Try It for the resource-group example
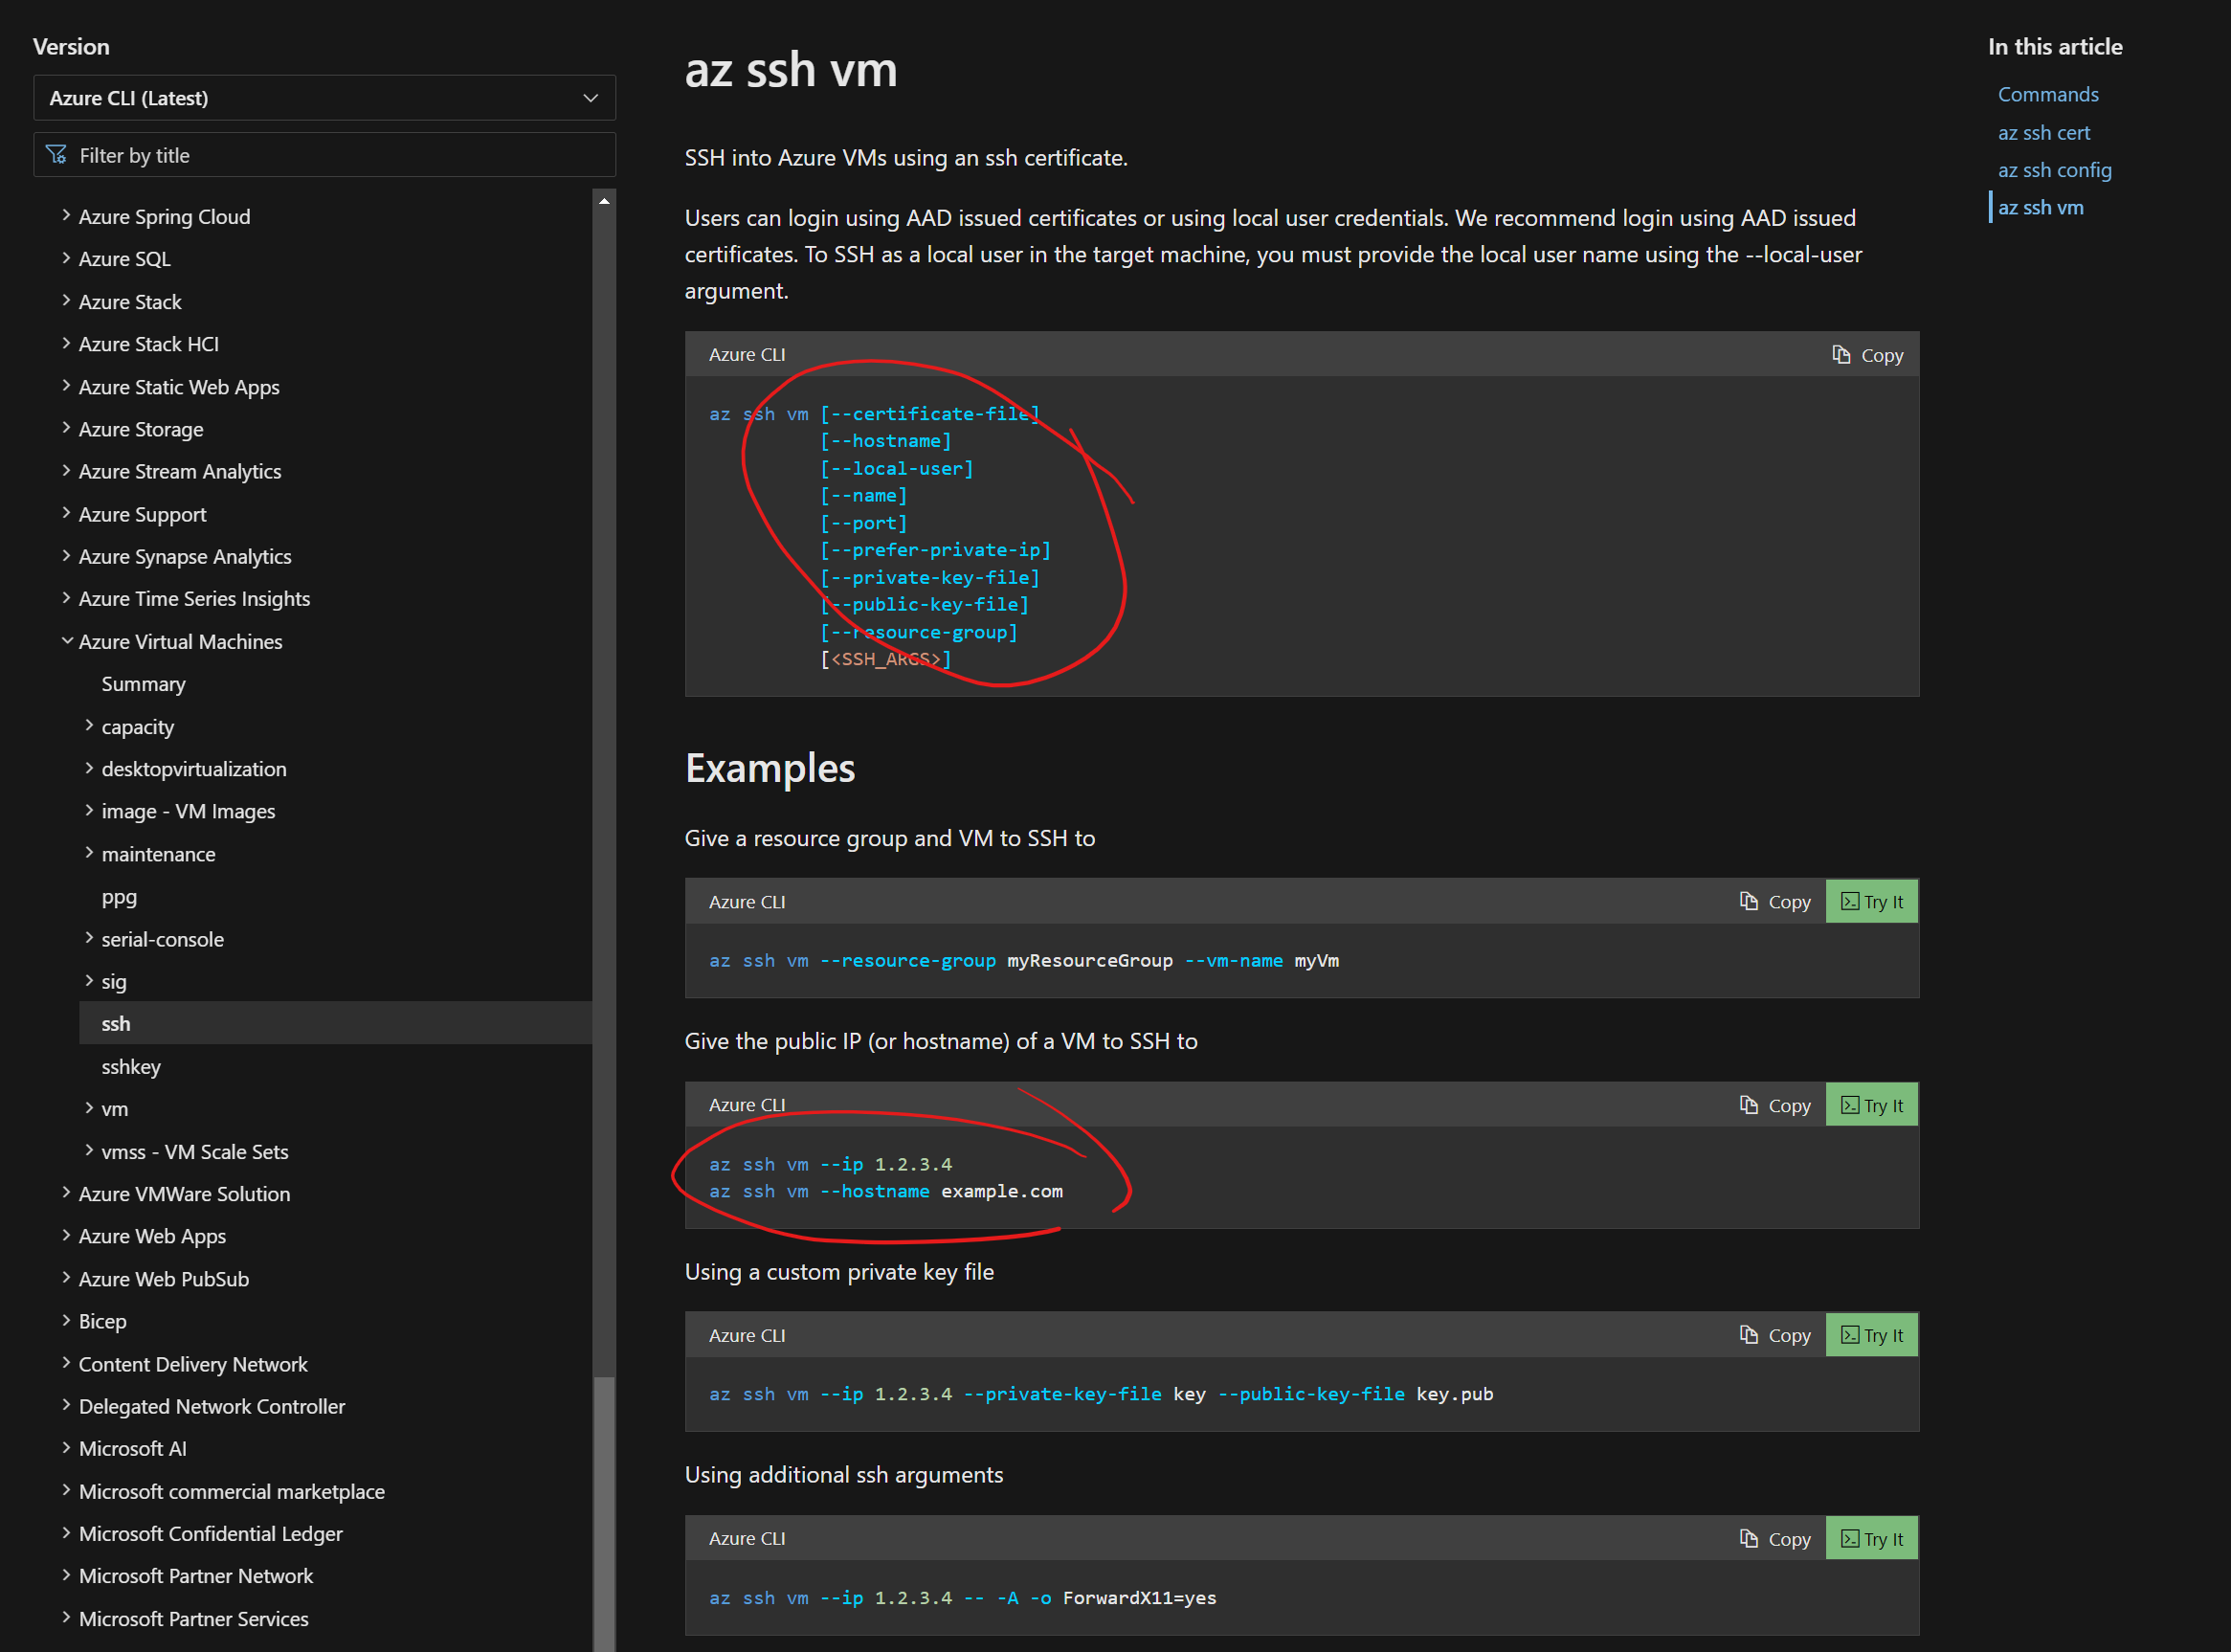The image size is (2231, 1652). pos(1871,902)
